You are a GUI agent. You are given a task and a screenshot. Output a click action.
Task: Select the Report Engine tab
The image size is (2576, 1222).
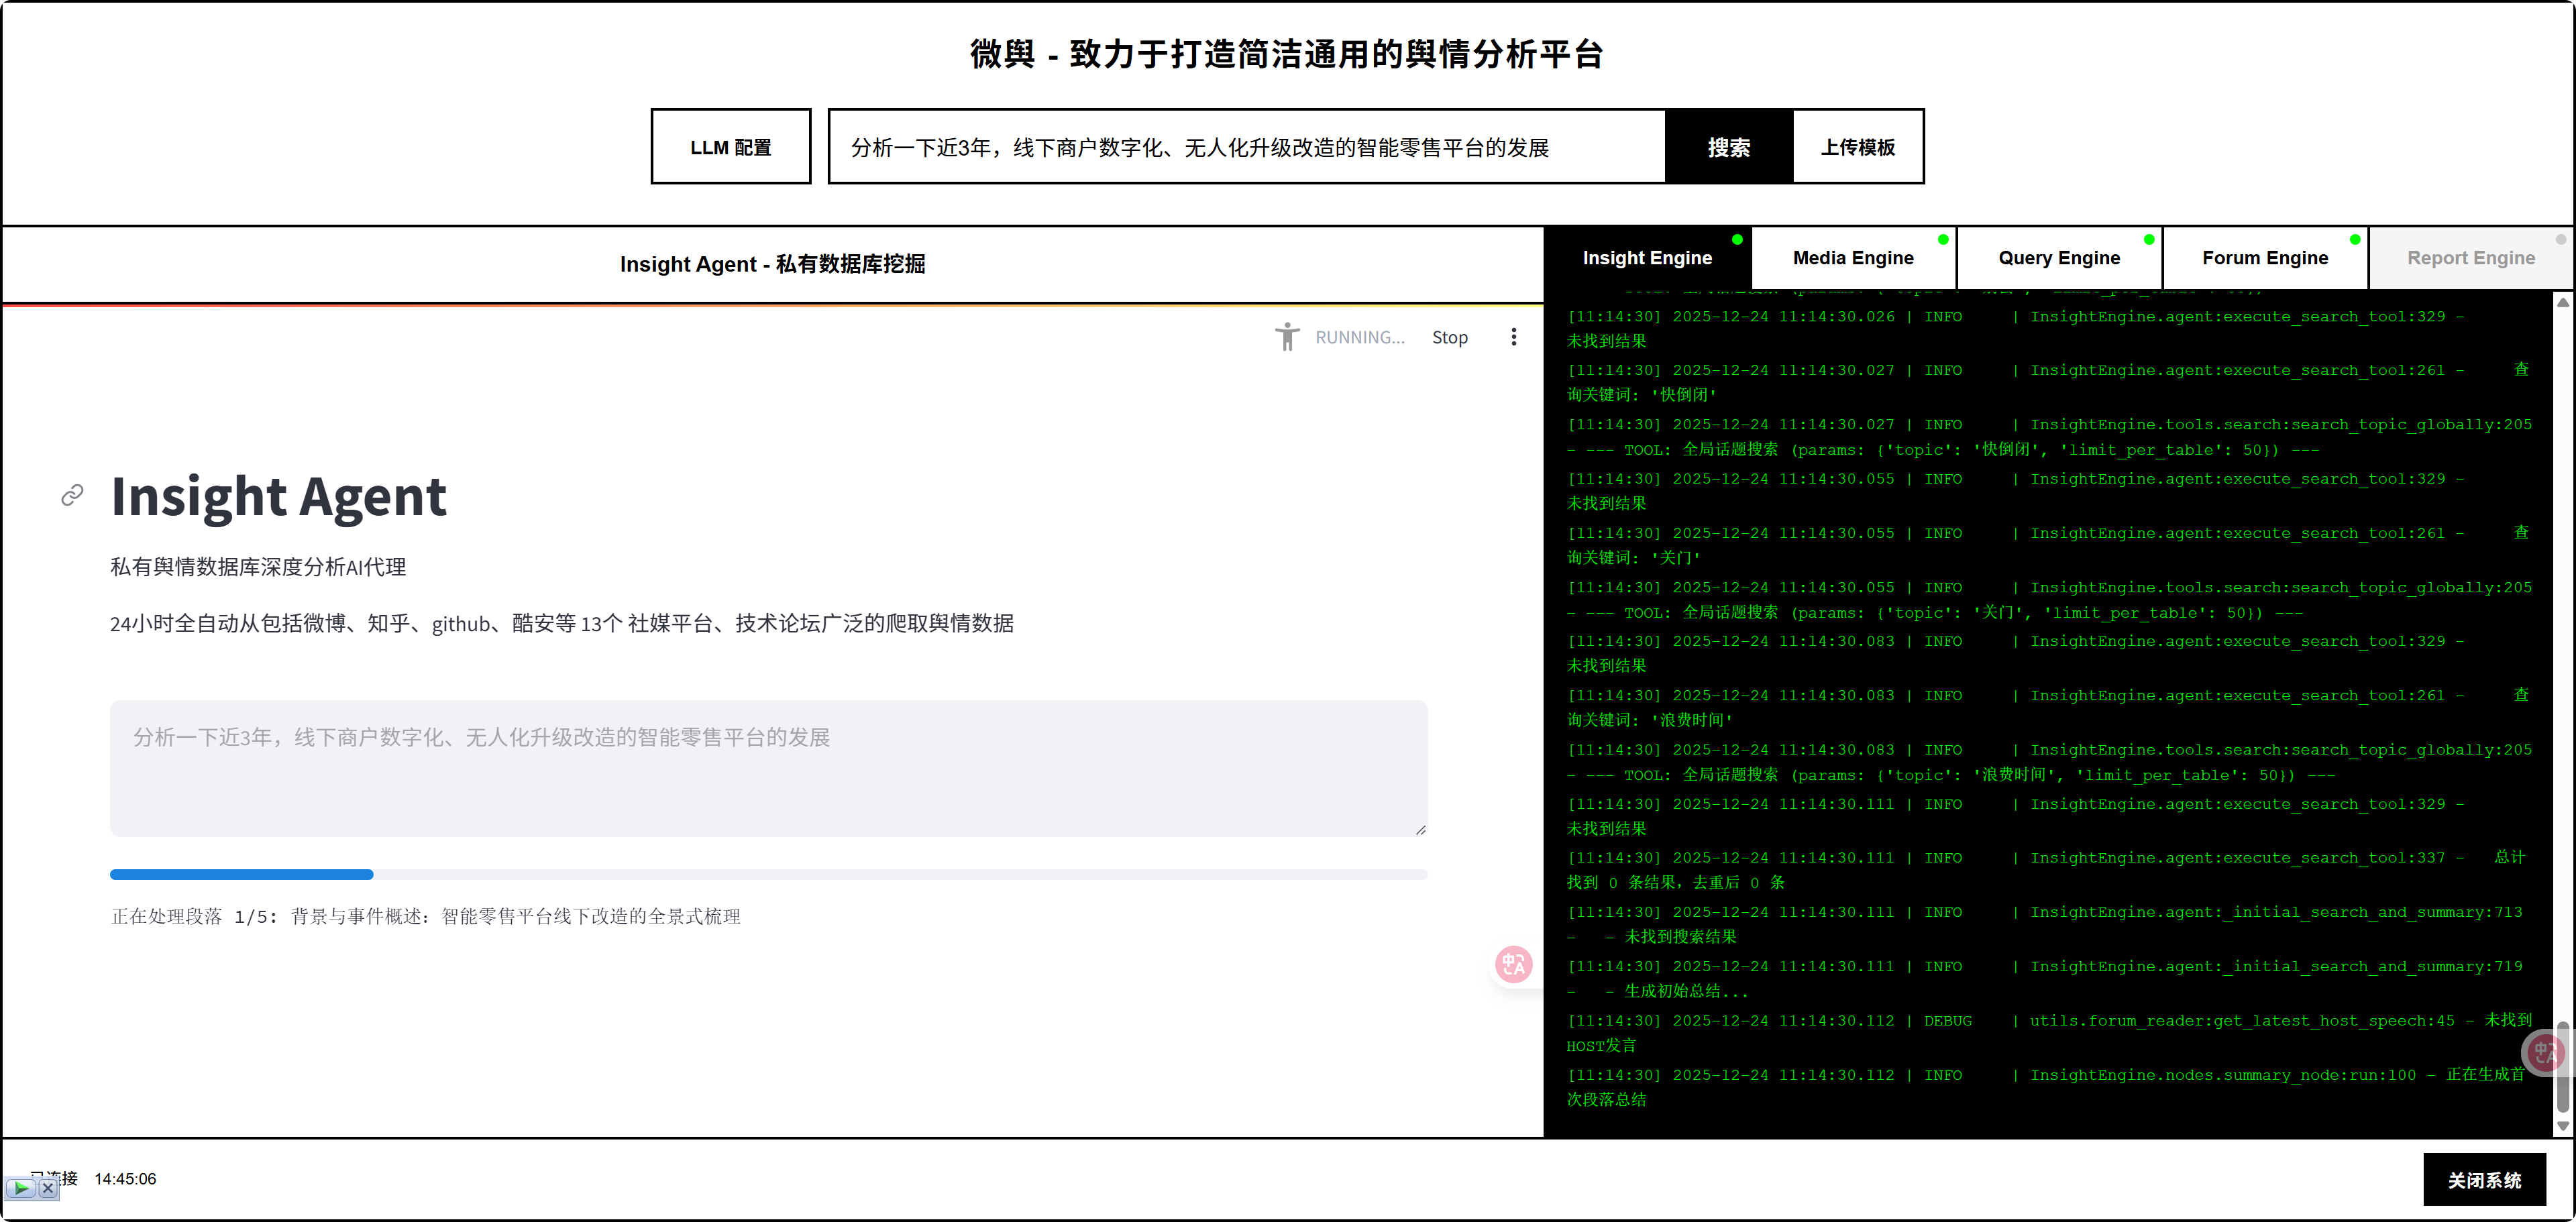(x=2470, y=258)
